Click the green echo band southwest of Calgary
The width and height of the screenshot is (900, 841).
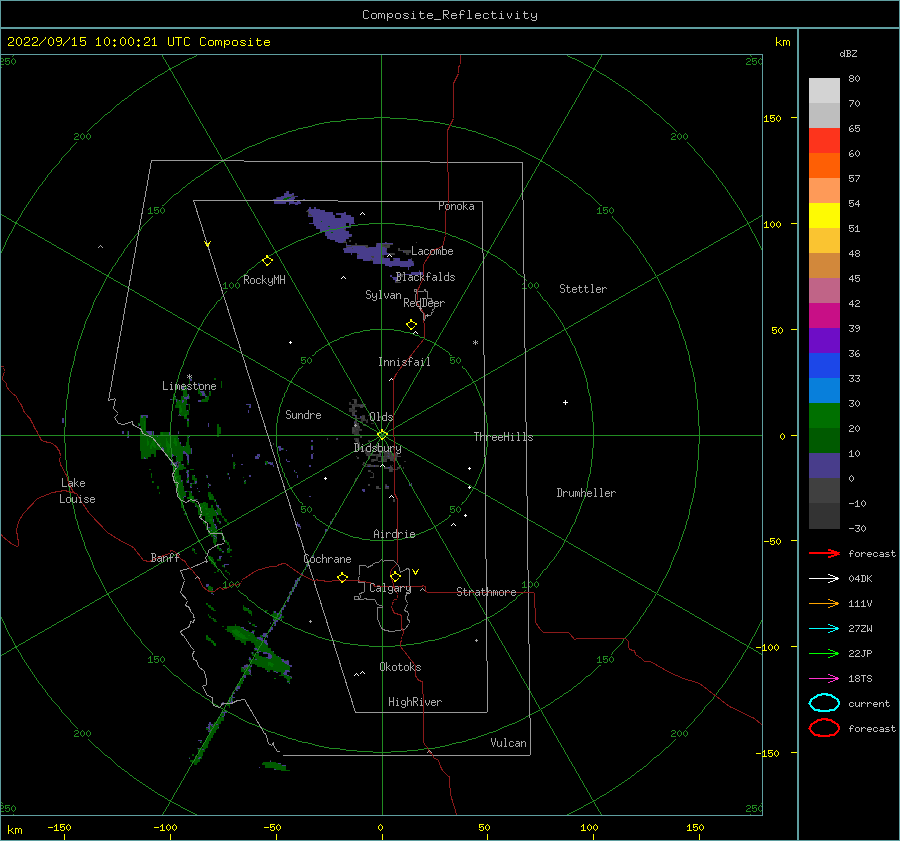(259, 651)
